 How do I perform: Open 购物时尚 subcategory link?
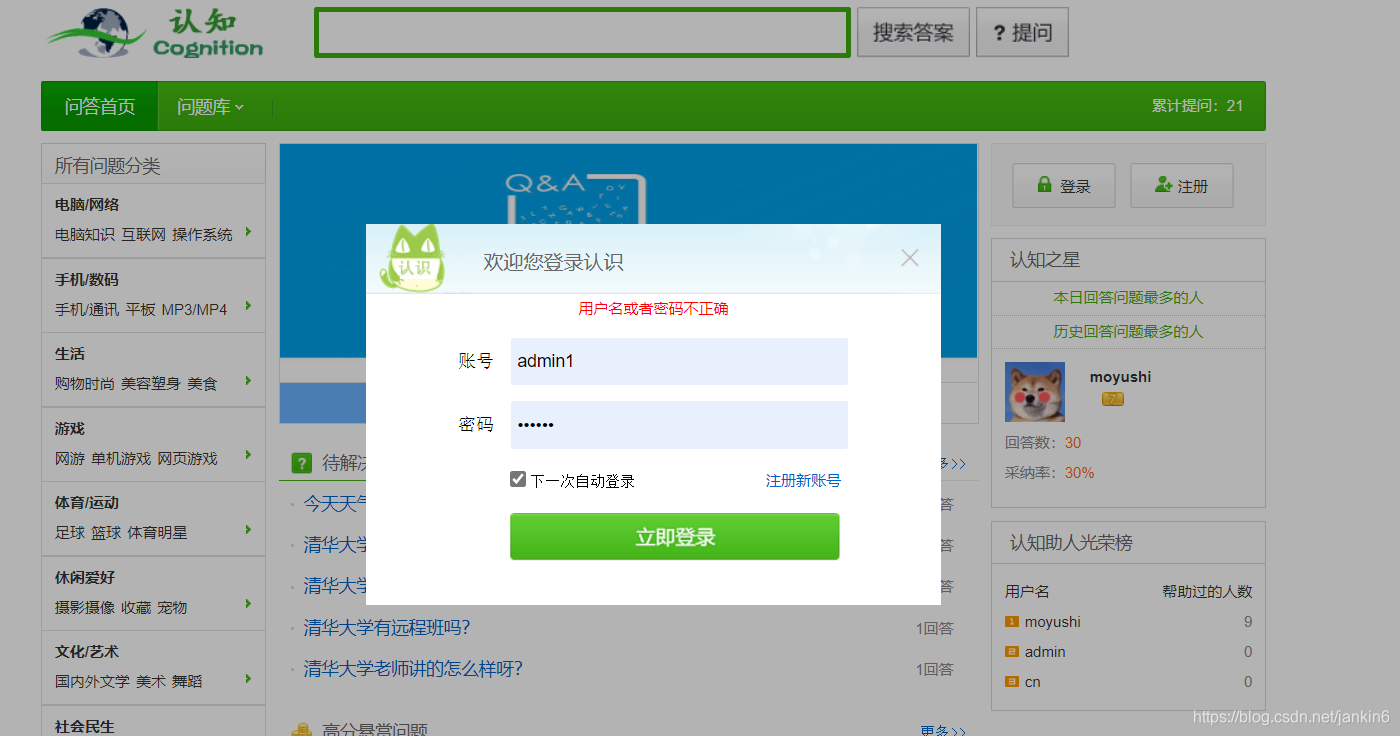point(85,384)
